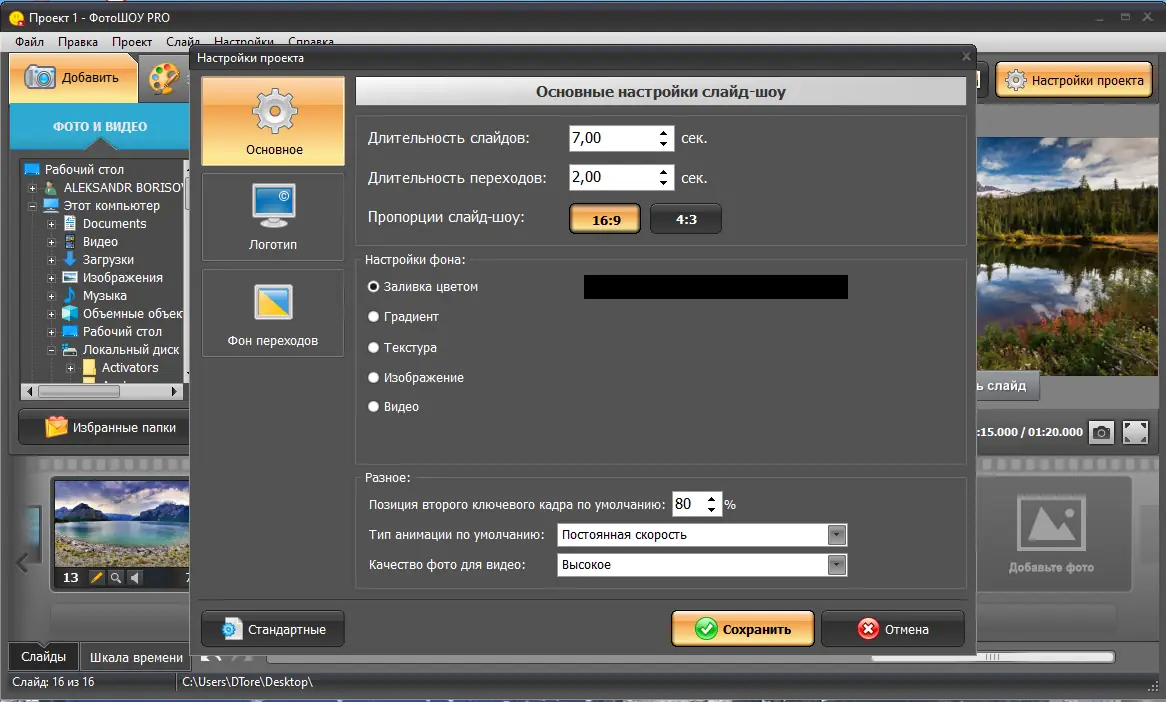Click Отмена to cancel the dialog
Image resolution: width=1166 pixels, height=702 pixels.
pyautogui.click(x=893, y=629)
